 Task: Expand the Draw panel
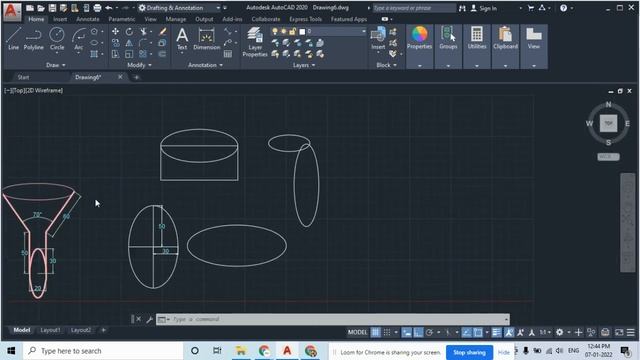(56, 65)
